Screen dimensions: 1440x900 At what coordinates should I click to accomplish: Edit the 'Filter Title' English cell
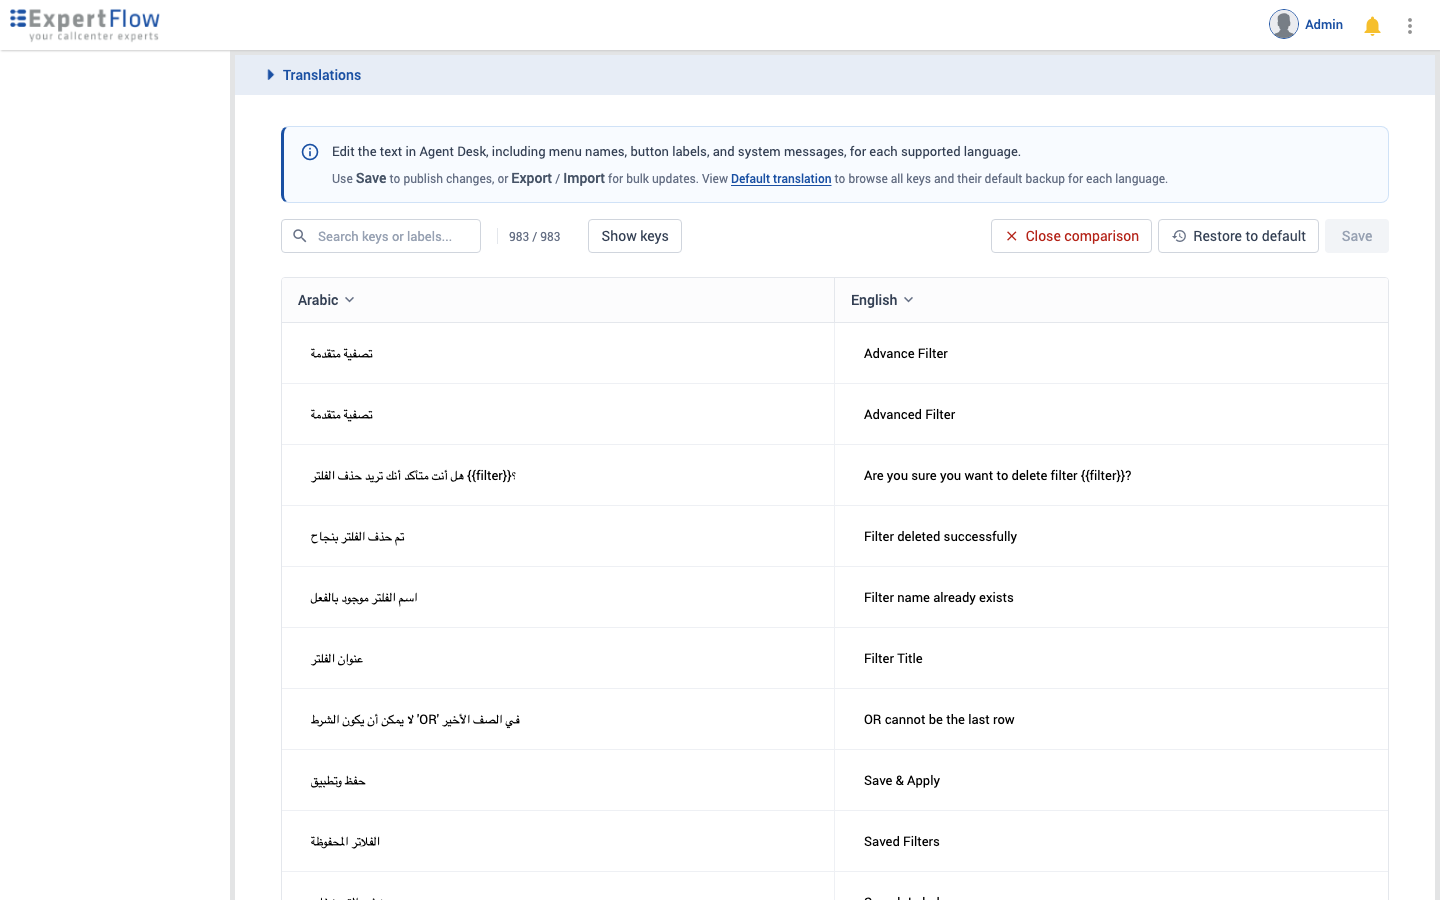(1111, 658)
